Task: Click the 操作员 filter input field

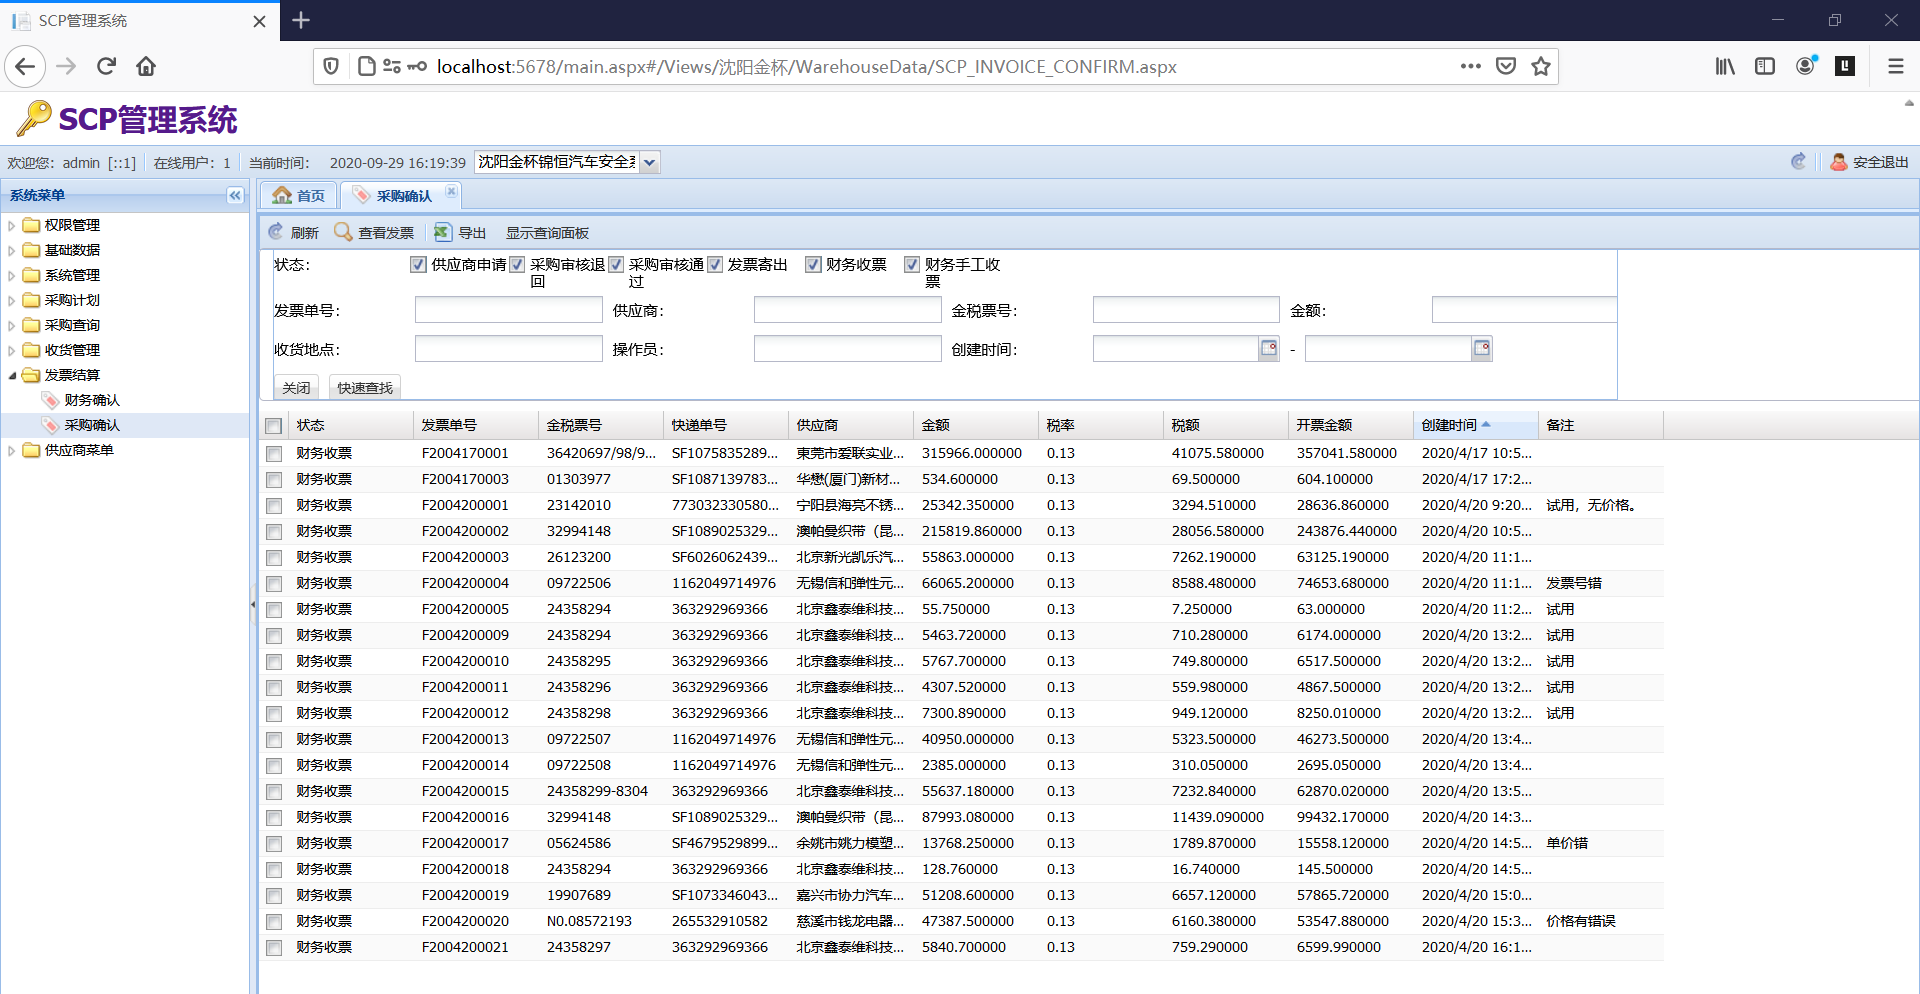Action: pos(847,349)
